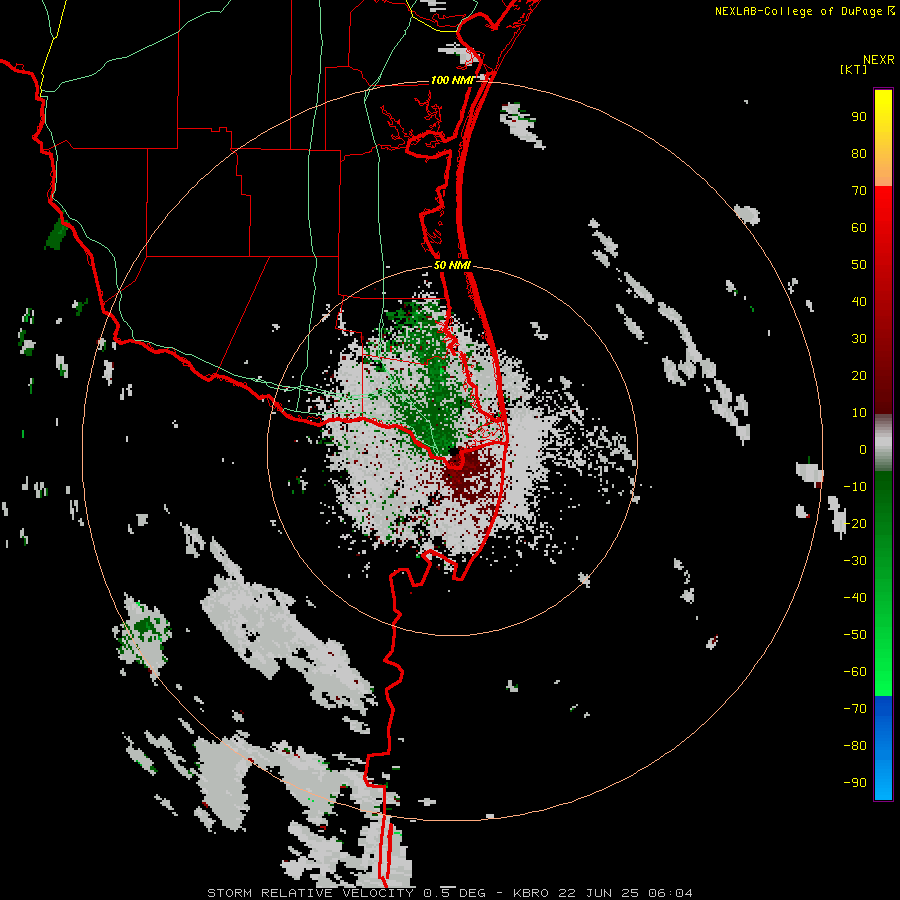Click the dark red outbound velocity patch near the radar
The height and width of the screenshot is (900, 900).
pos(470,476)
